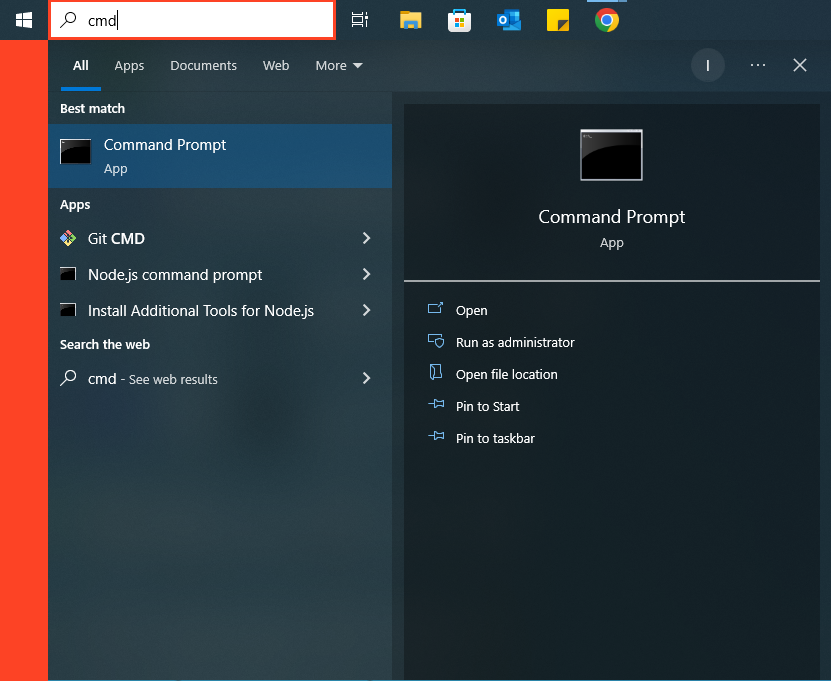Click the Open file location folder icon
Viewport: 831px width, 681px height.
point(436,372)
